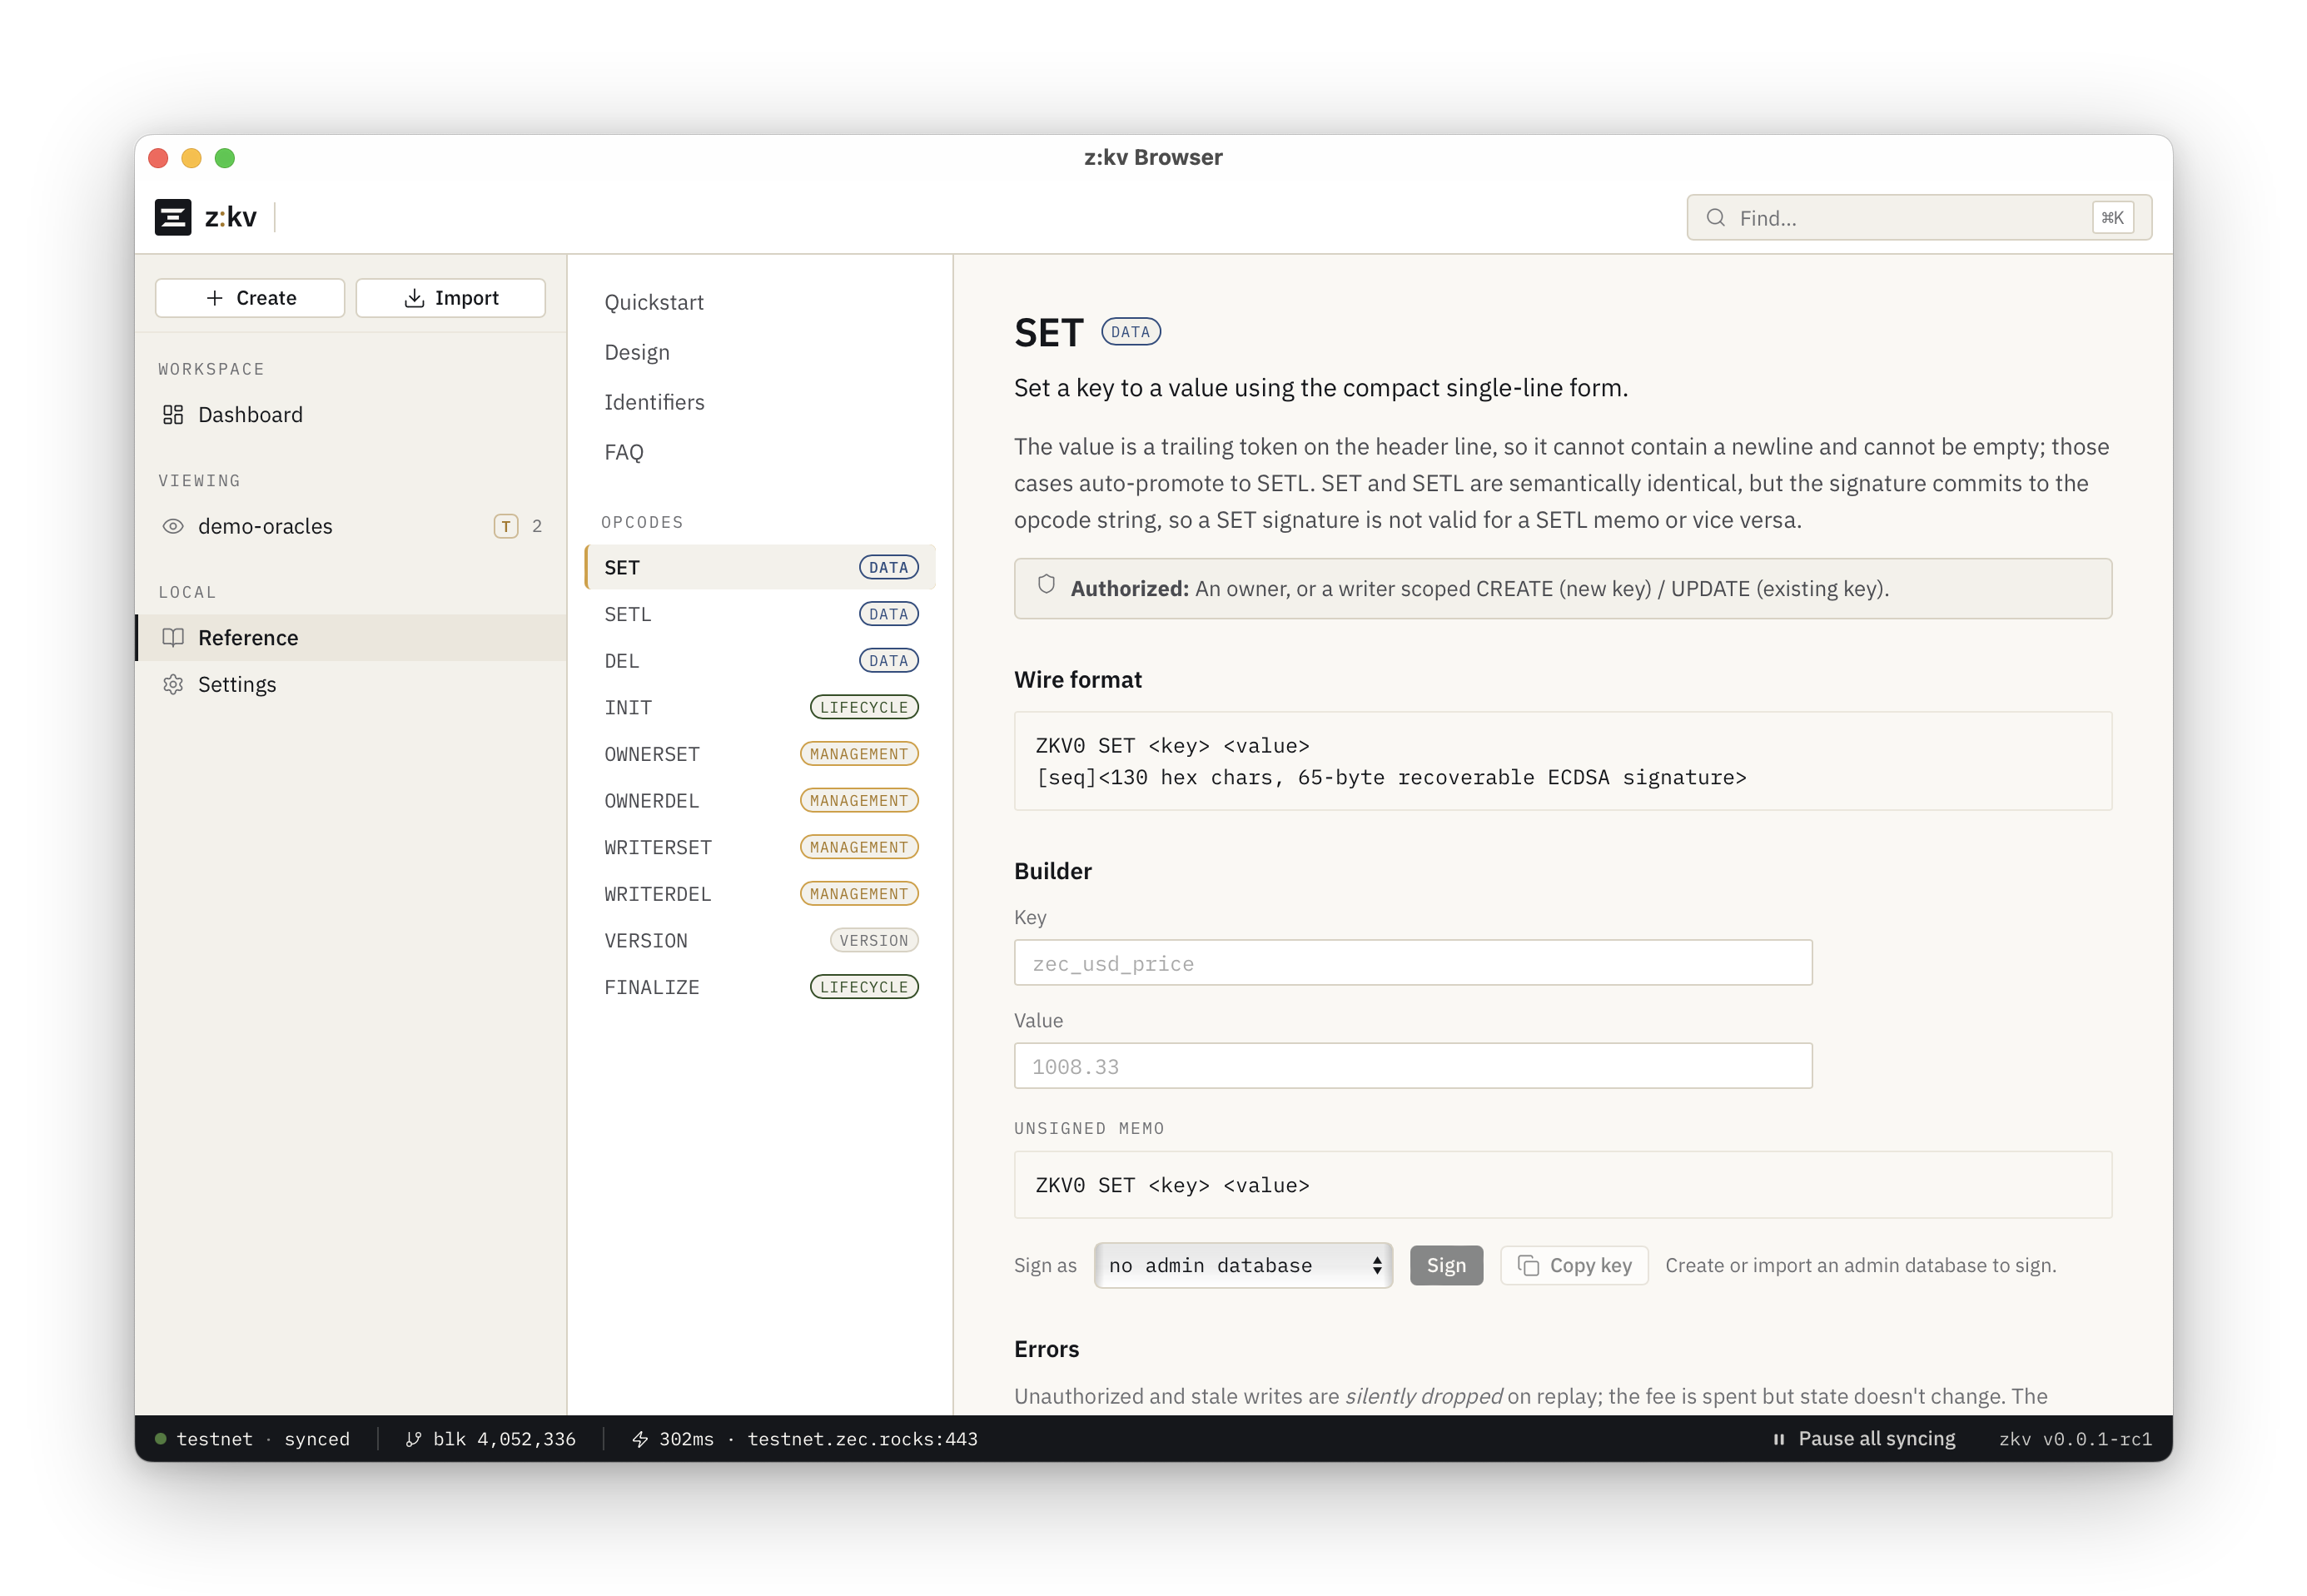Click the Copy key button
Viewport: 2307px width, 1596px height.
pos(1574,1265)
